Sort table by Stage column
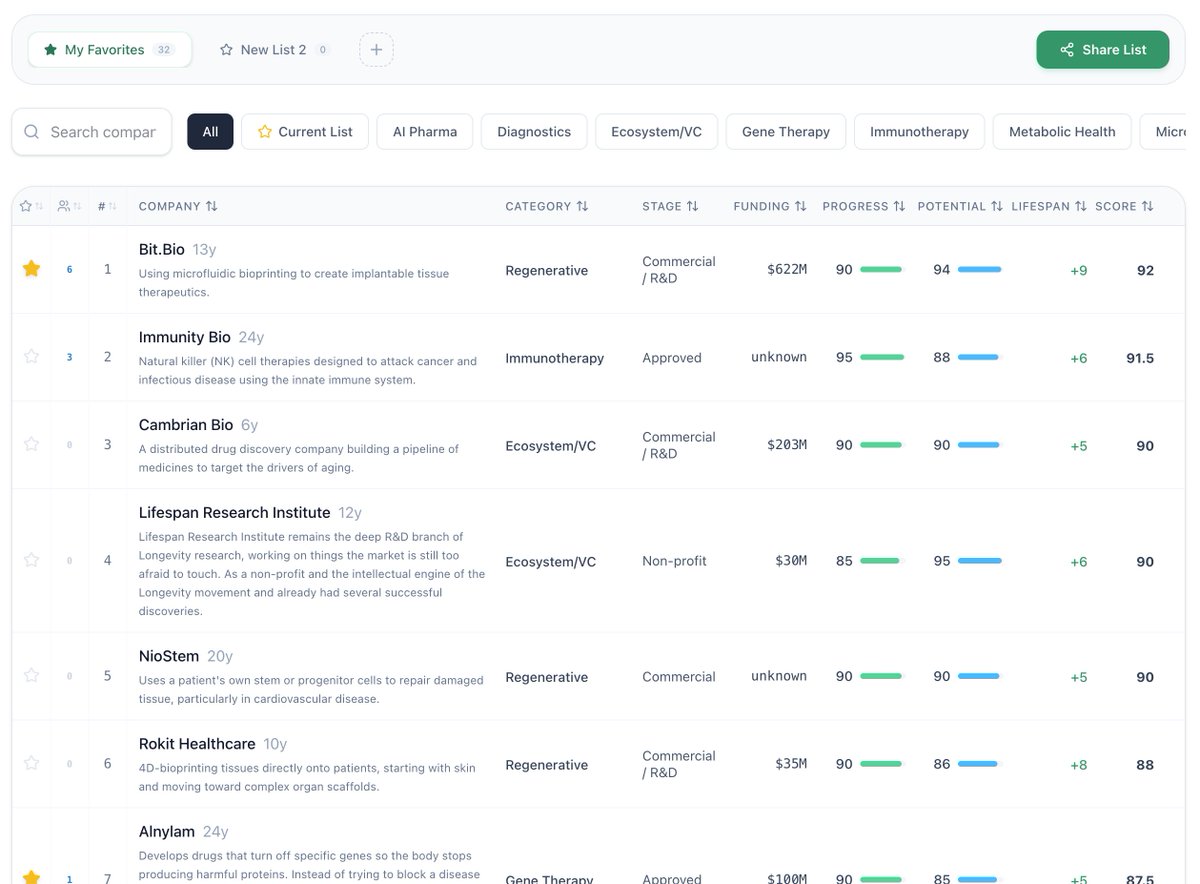Screen dimensions: 1200x884 [670, 206]
